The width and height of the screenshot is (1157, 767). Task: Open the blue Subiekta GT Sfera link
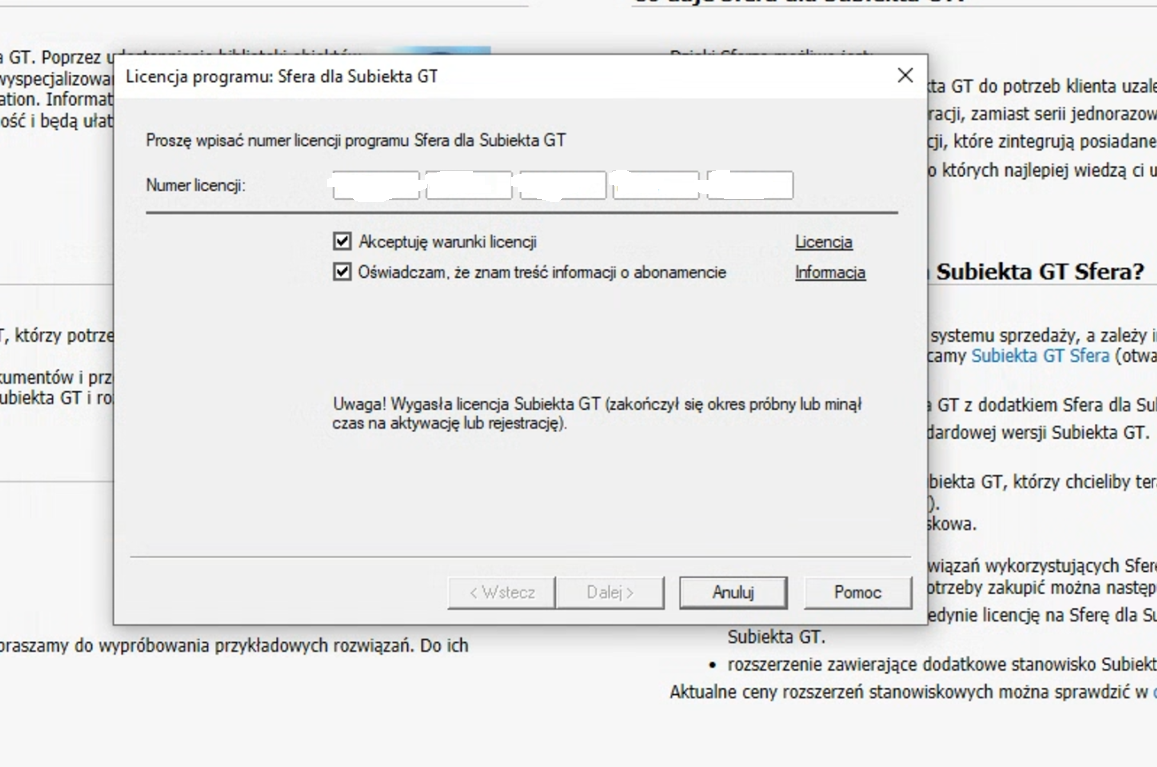1040,356
